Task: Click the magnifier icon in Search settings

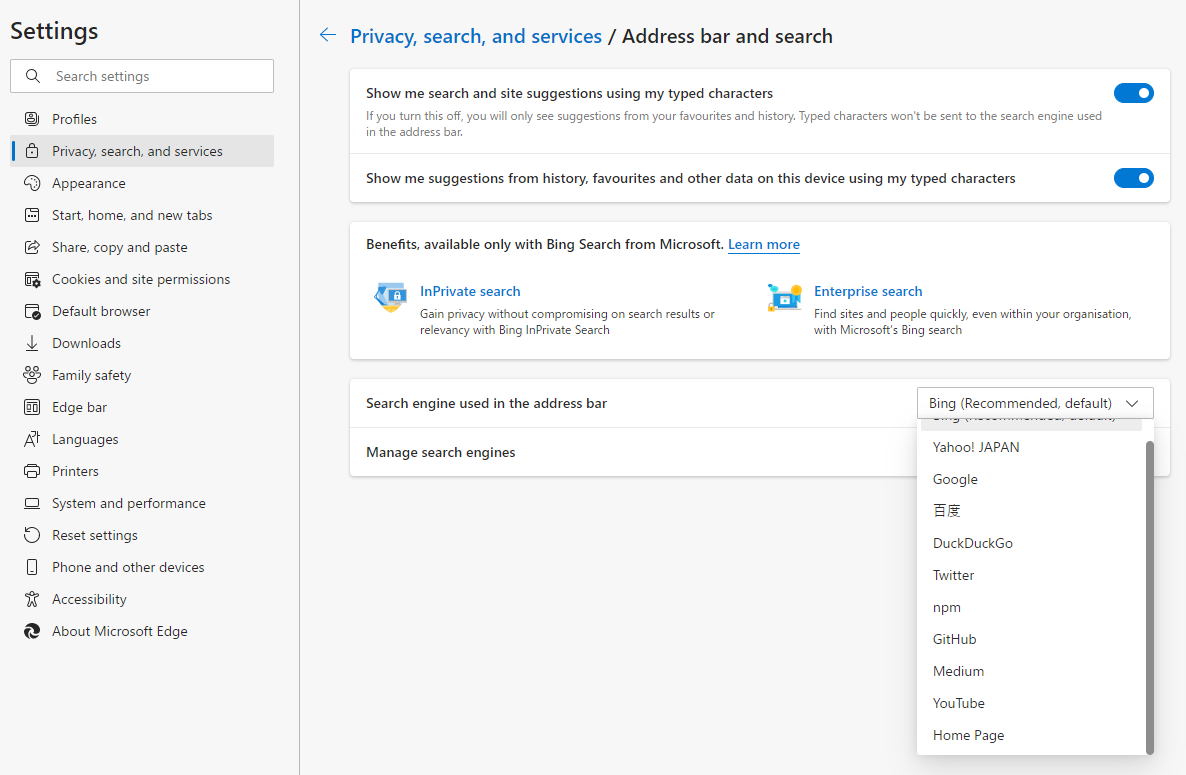Action: coord(33,76)
